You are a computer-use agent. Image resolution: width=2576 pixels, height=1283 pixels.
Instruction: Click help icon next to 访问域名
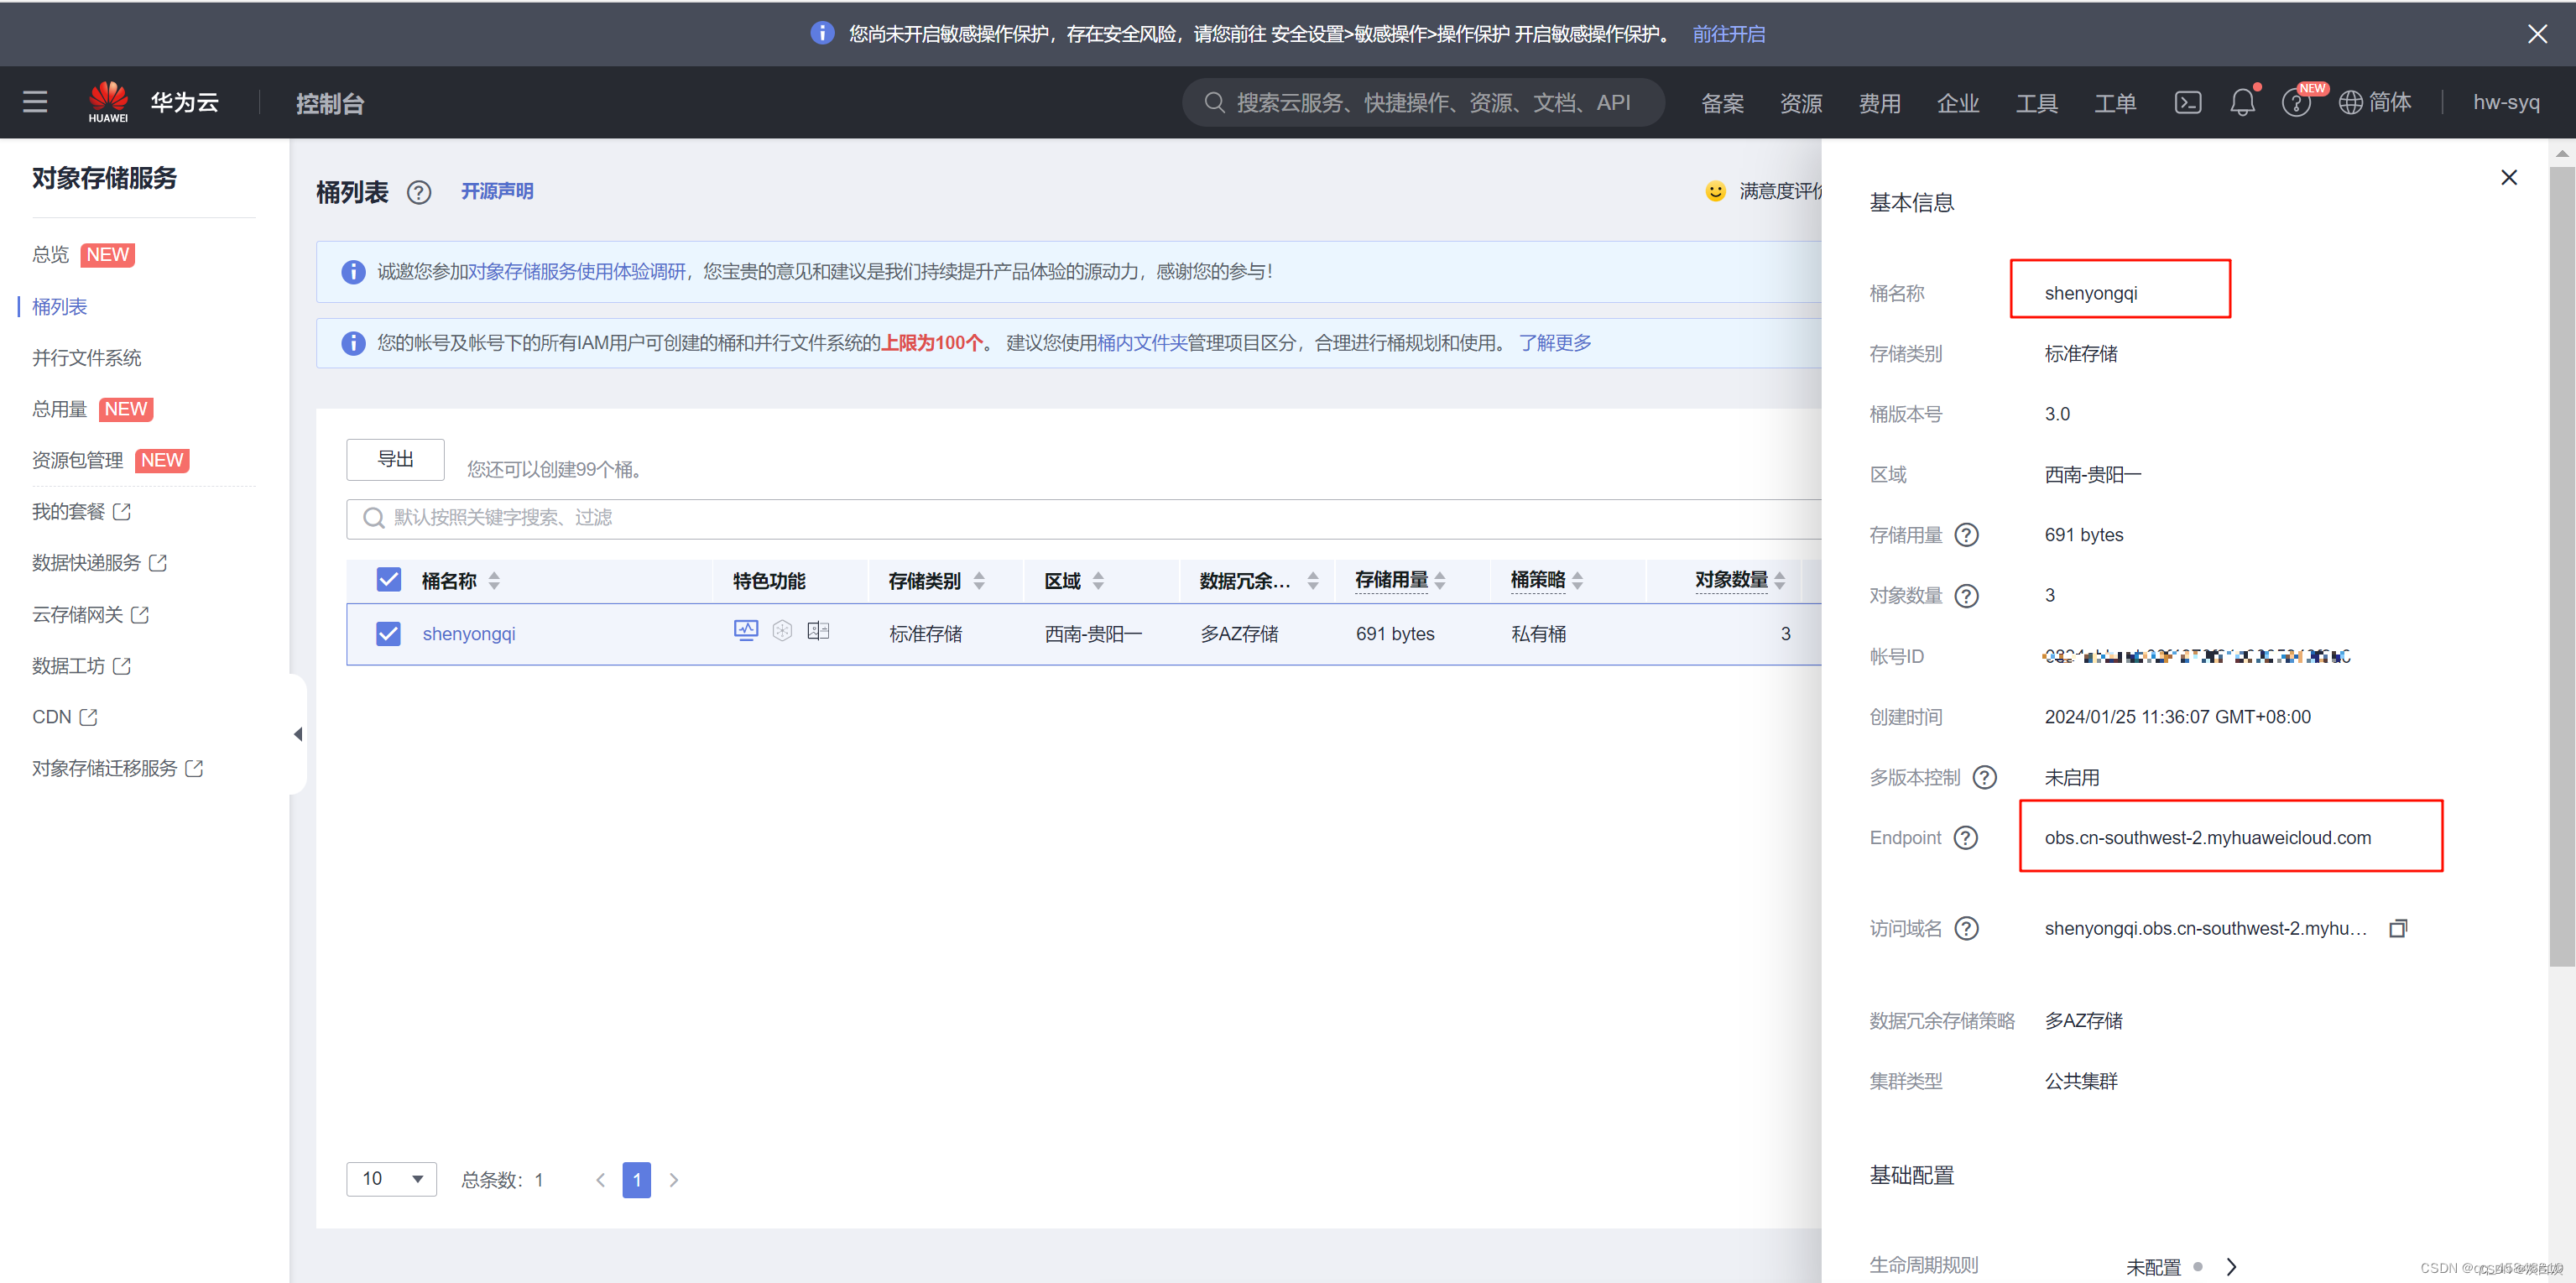[1966, 928]
